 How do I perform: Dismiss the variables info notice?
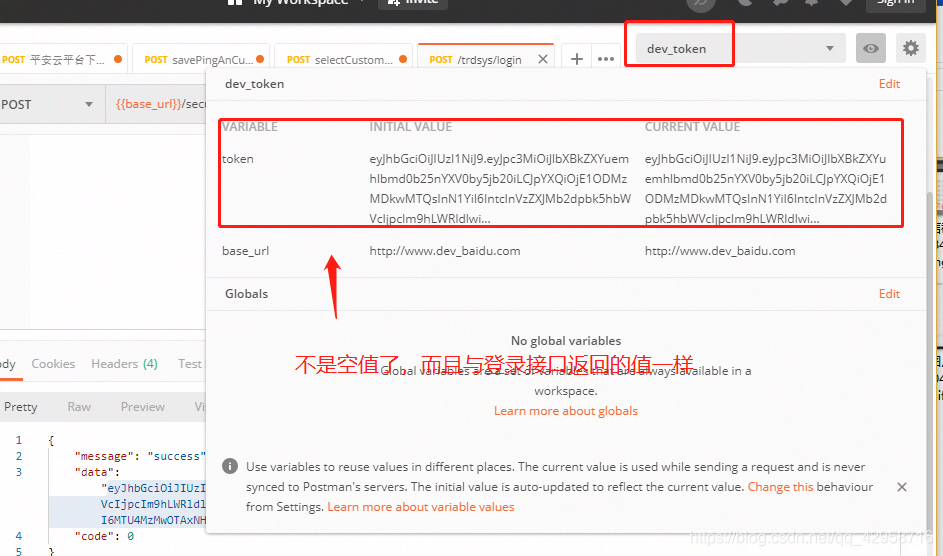pos(902,487)
